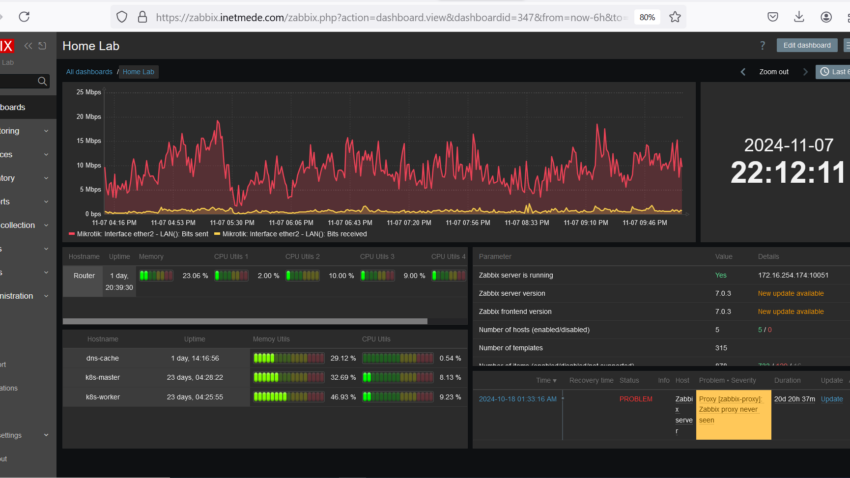Screen dimensions: 850x478
Task: Click the sidebar search magnifier icon
Action: click(42, 81)
